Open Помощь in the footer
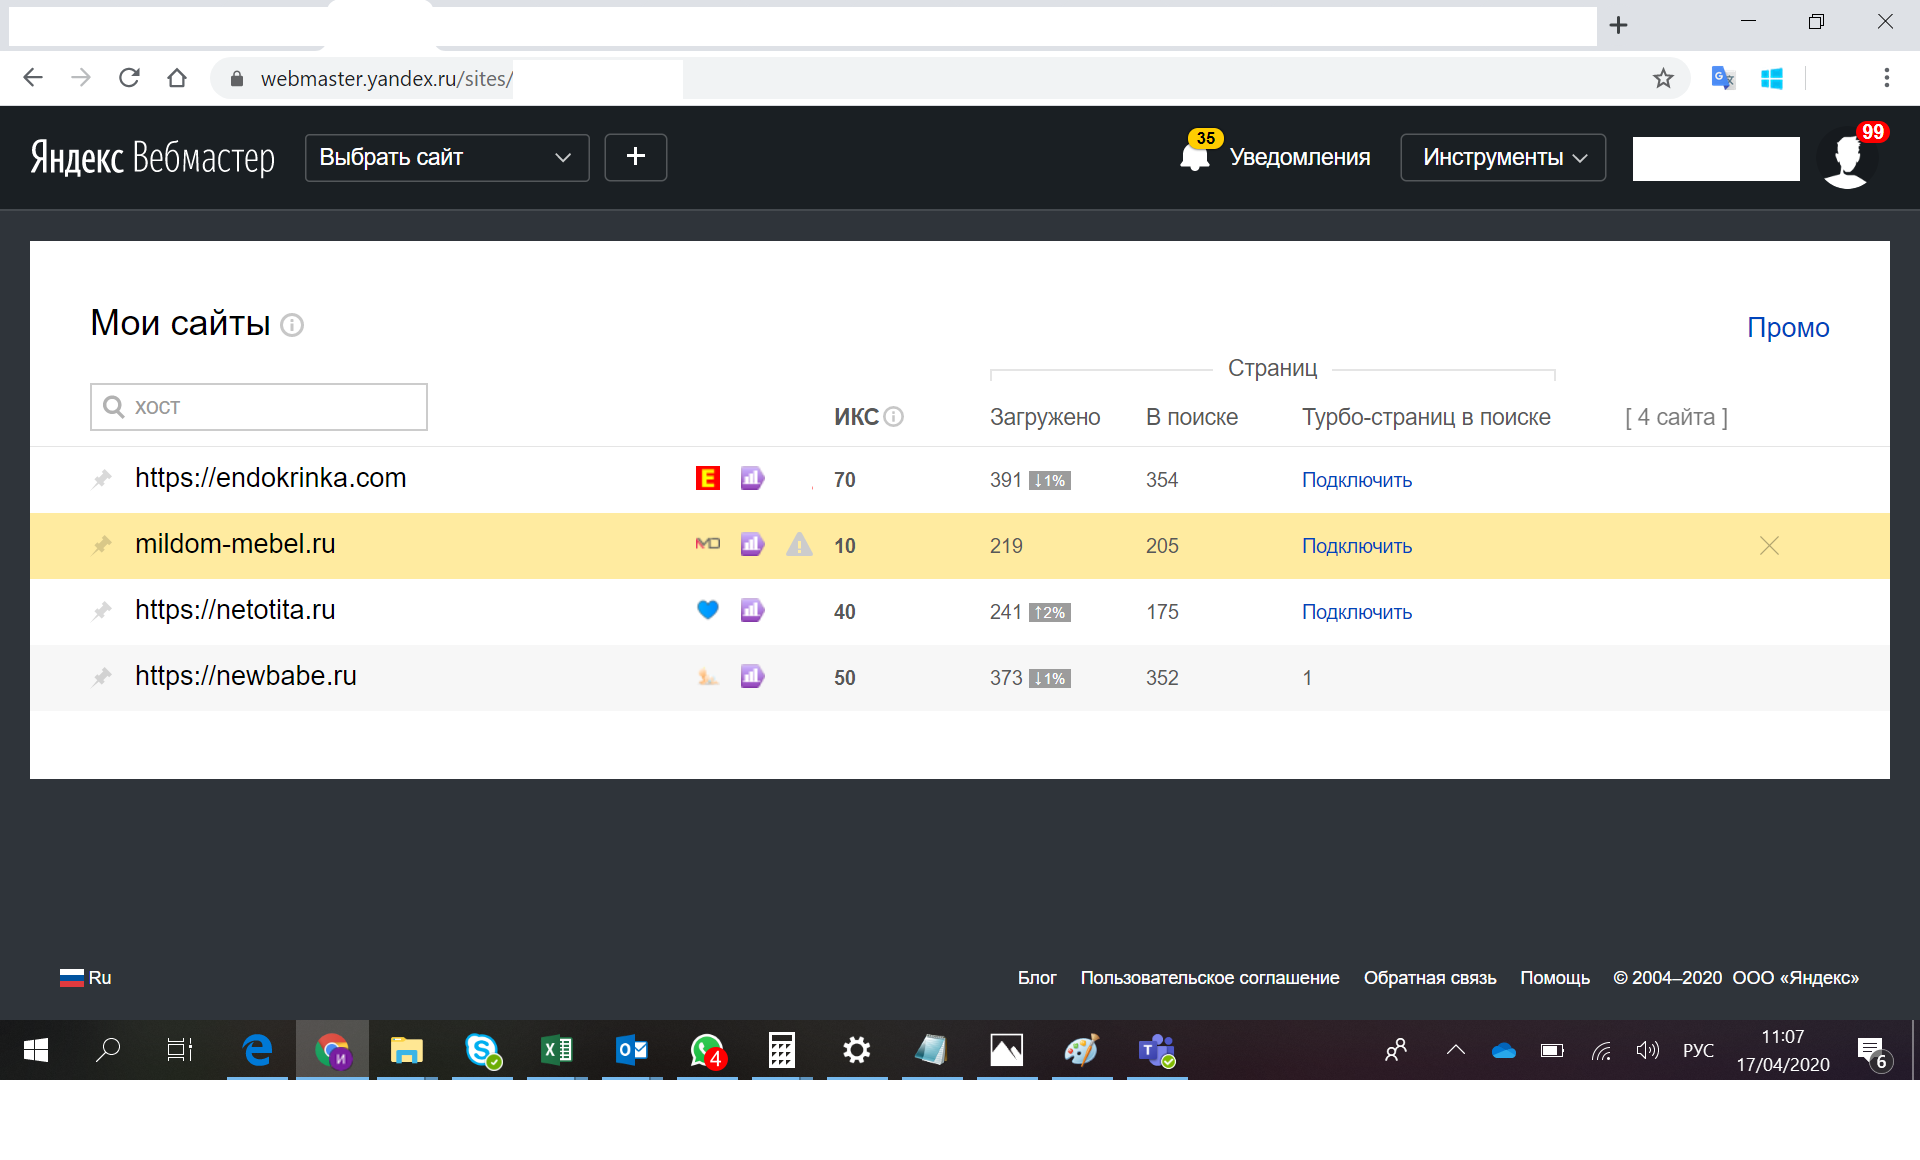 pyautogui.click(x=1554, y=978)
